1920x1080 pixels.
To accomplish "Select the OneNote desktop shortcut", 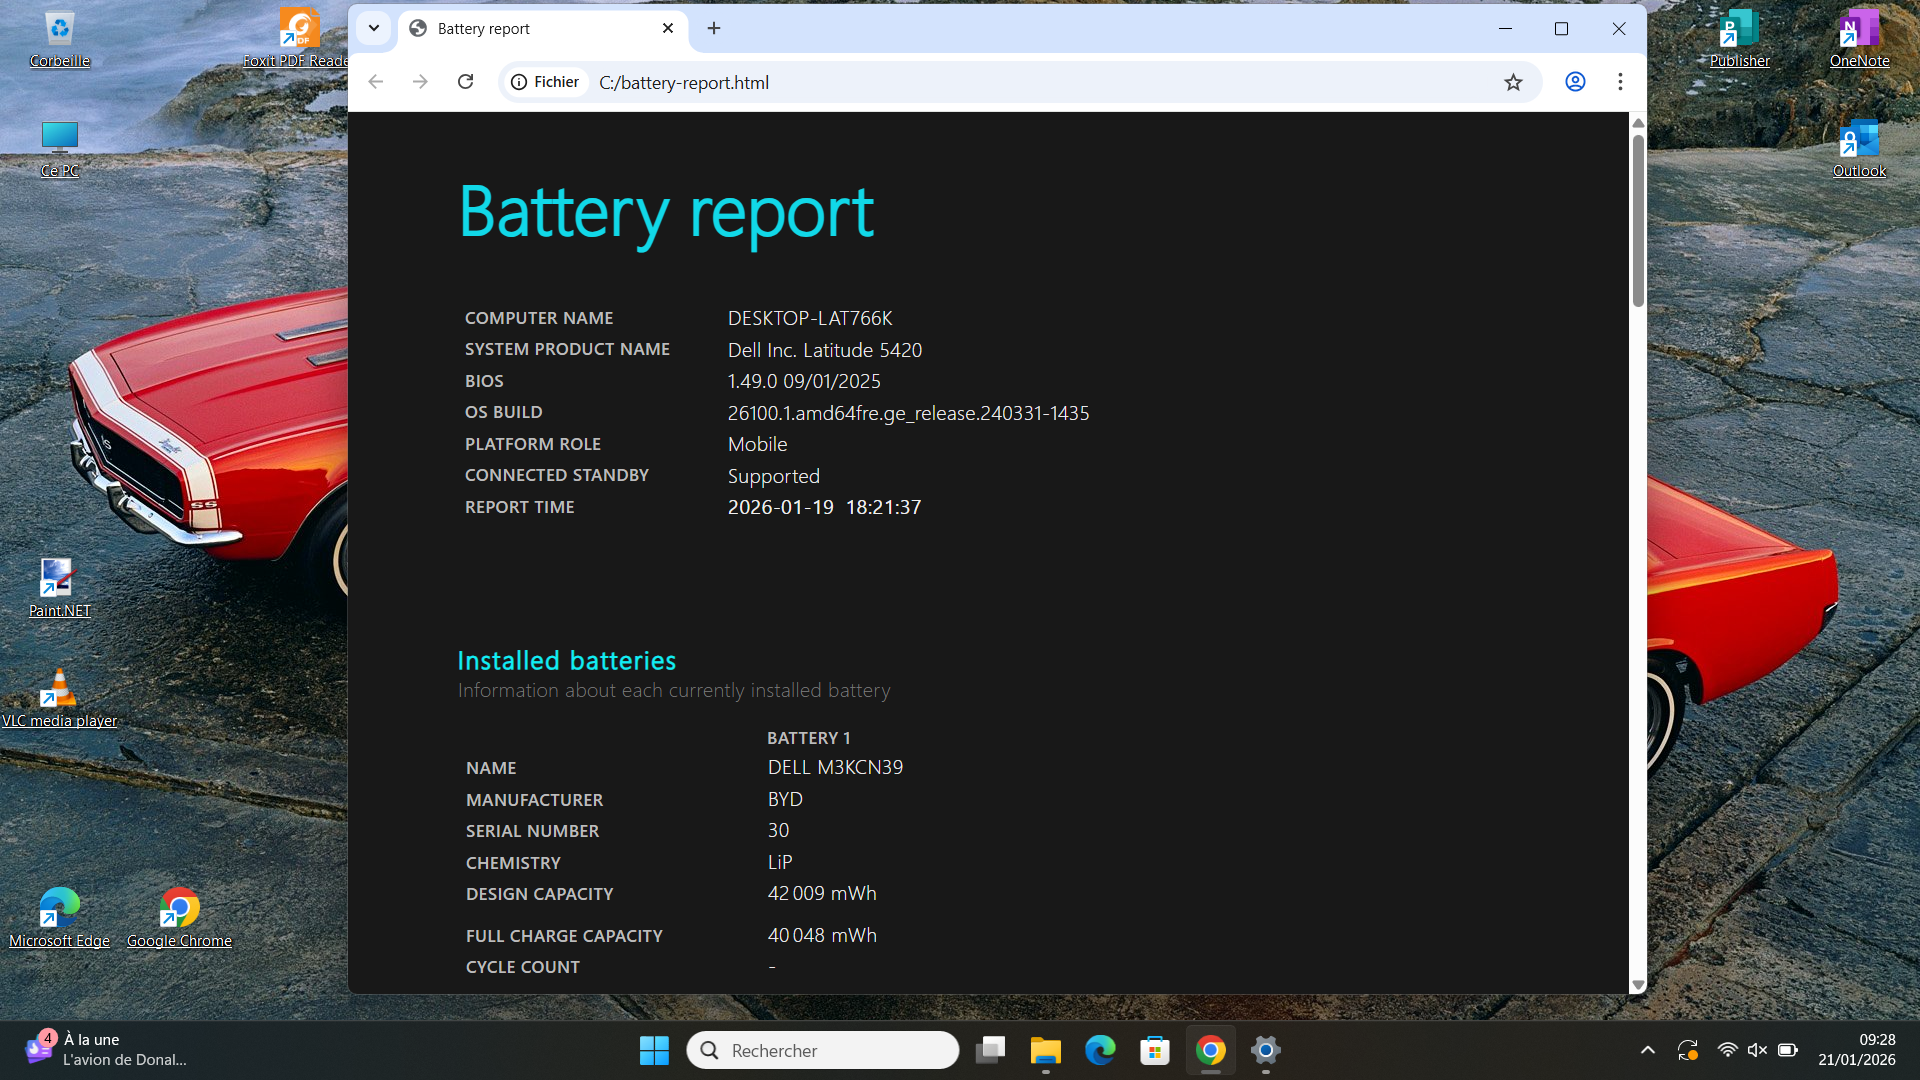I will tap(1860, 40).
